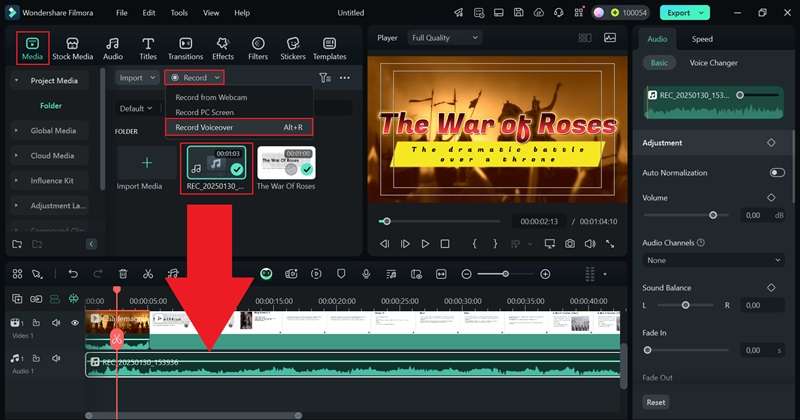
Task: Expand Adjustment Layer item
Action: [x=16, y=206]
